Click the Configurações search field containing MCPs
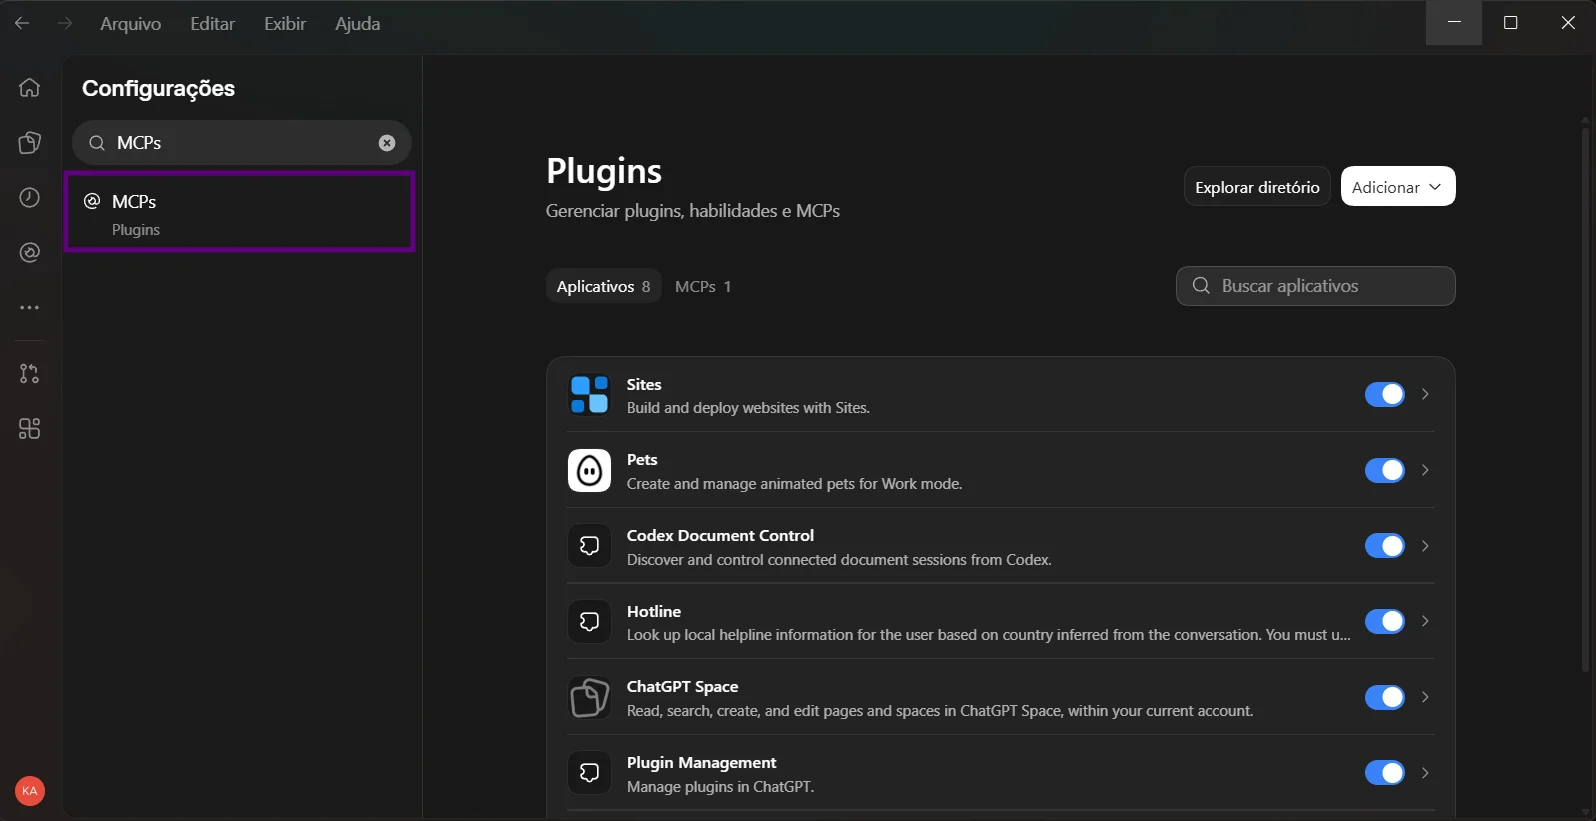 (241, 143)
